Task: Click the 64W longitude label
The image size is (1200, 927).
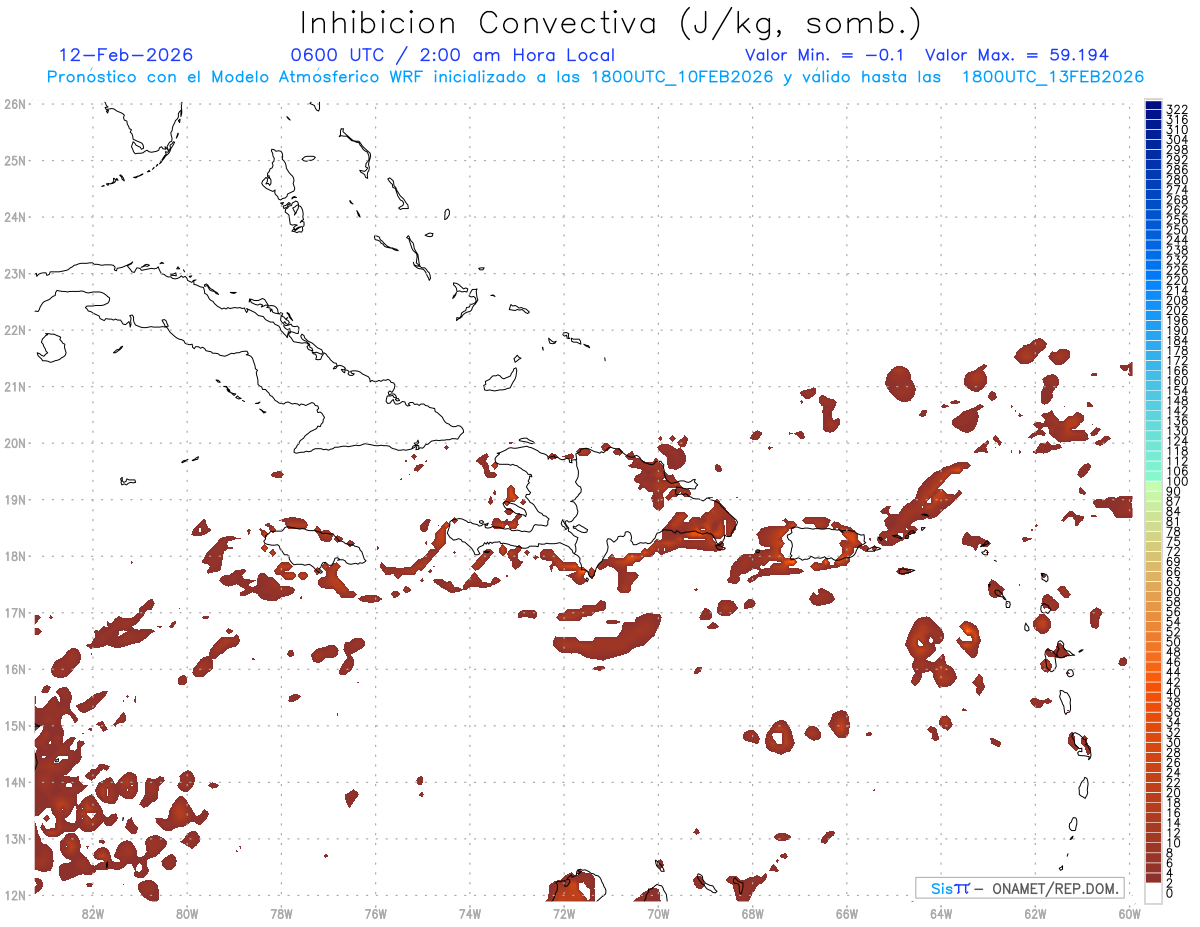Action: point(941,913)
